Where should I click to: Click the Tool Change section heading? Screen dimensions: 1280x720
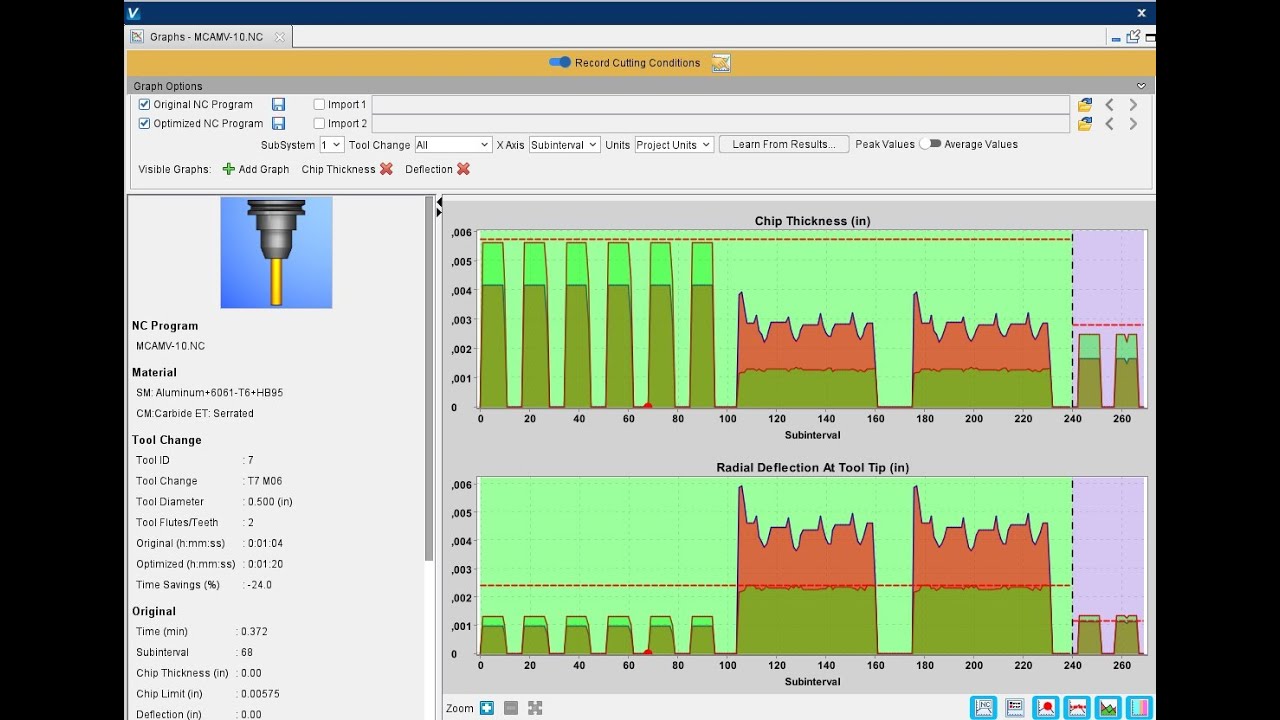pos(167,440)
